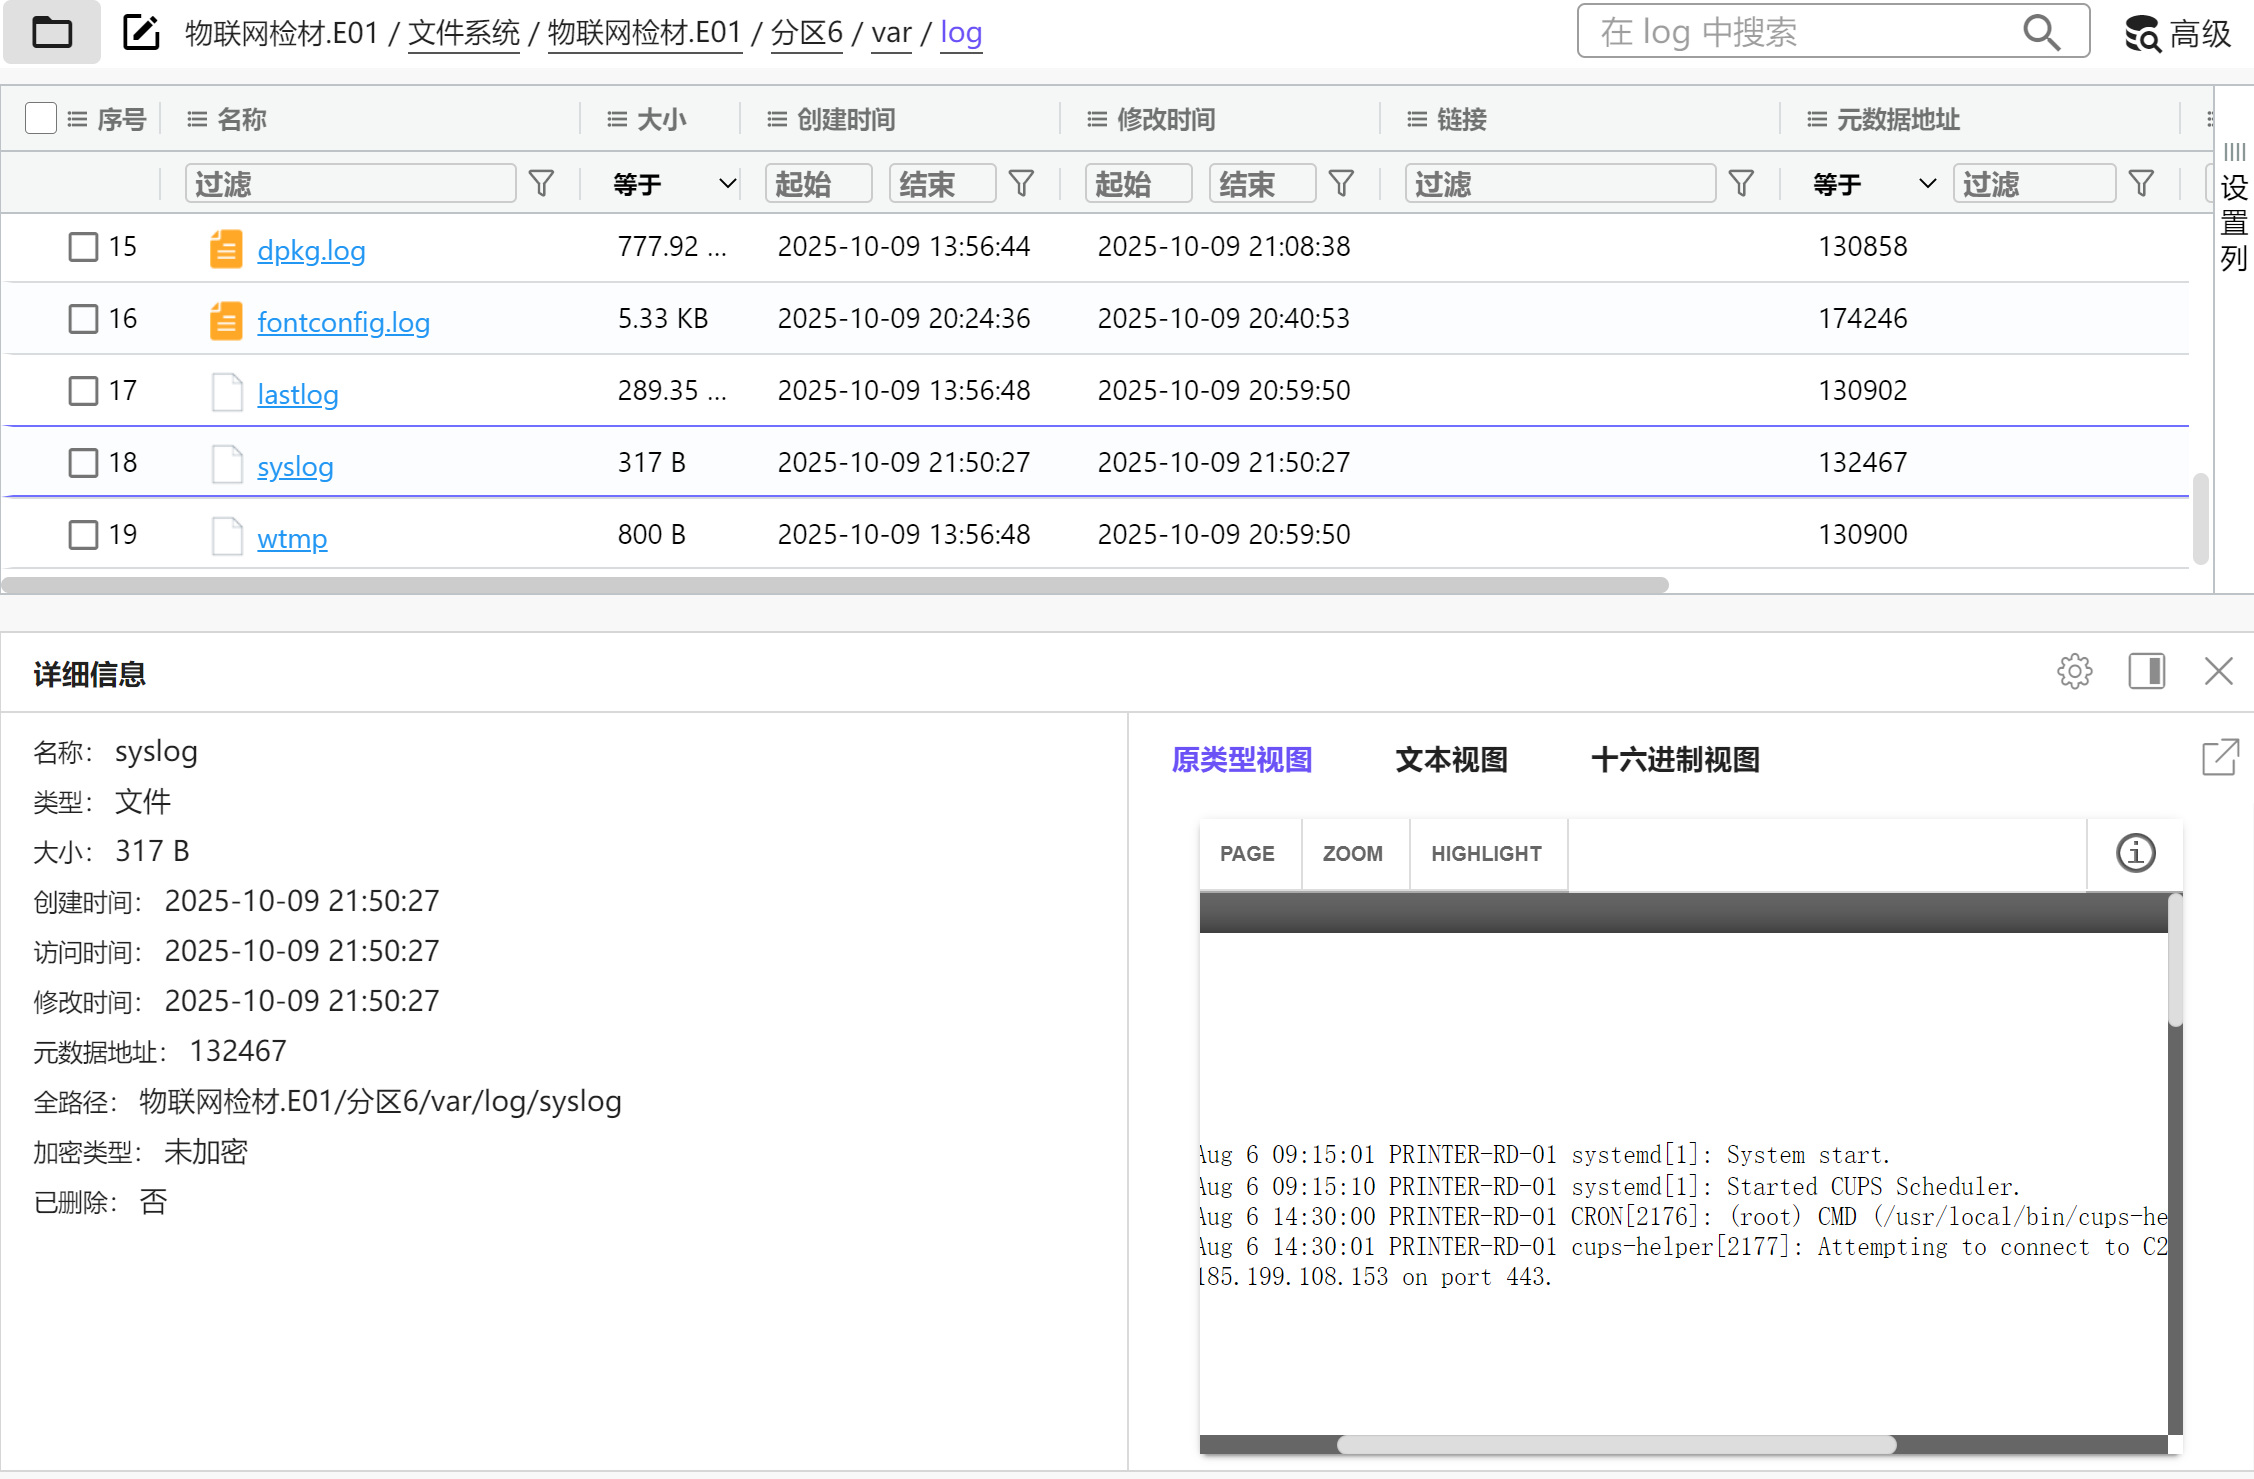Click the 分区6 breadcrumb link

click(x=806, y=33)
